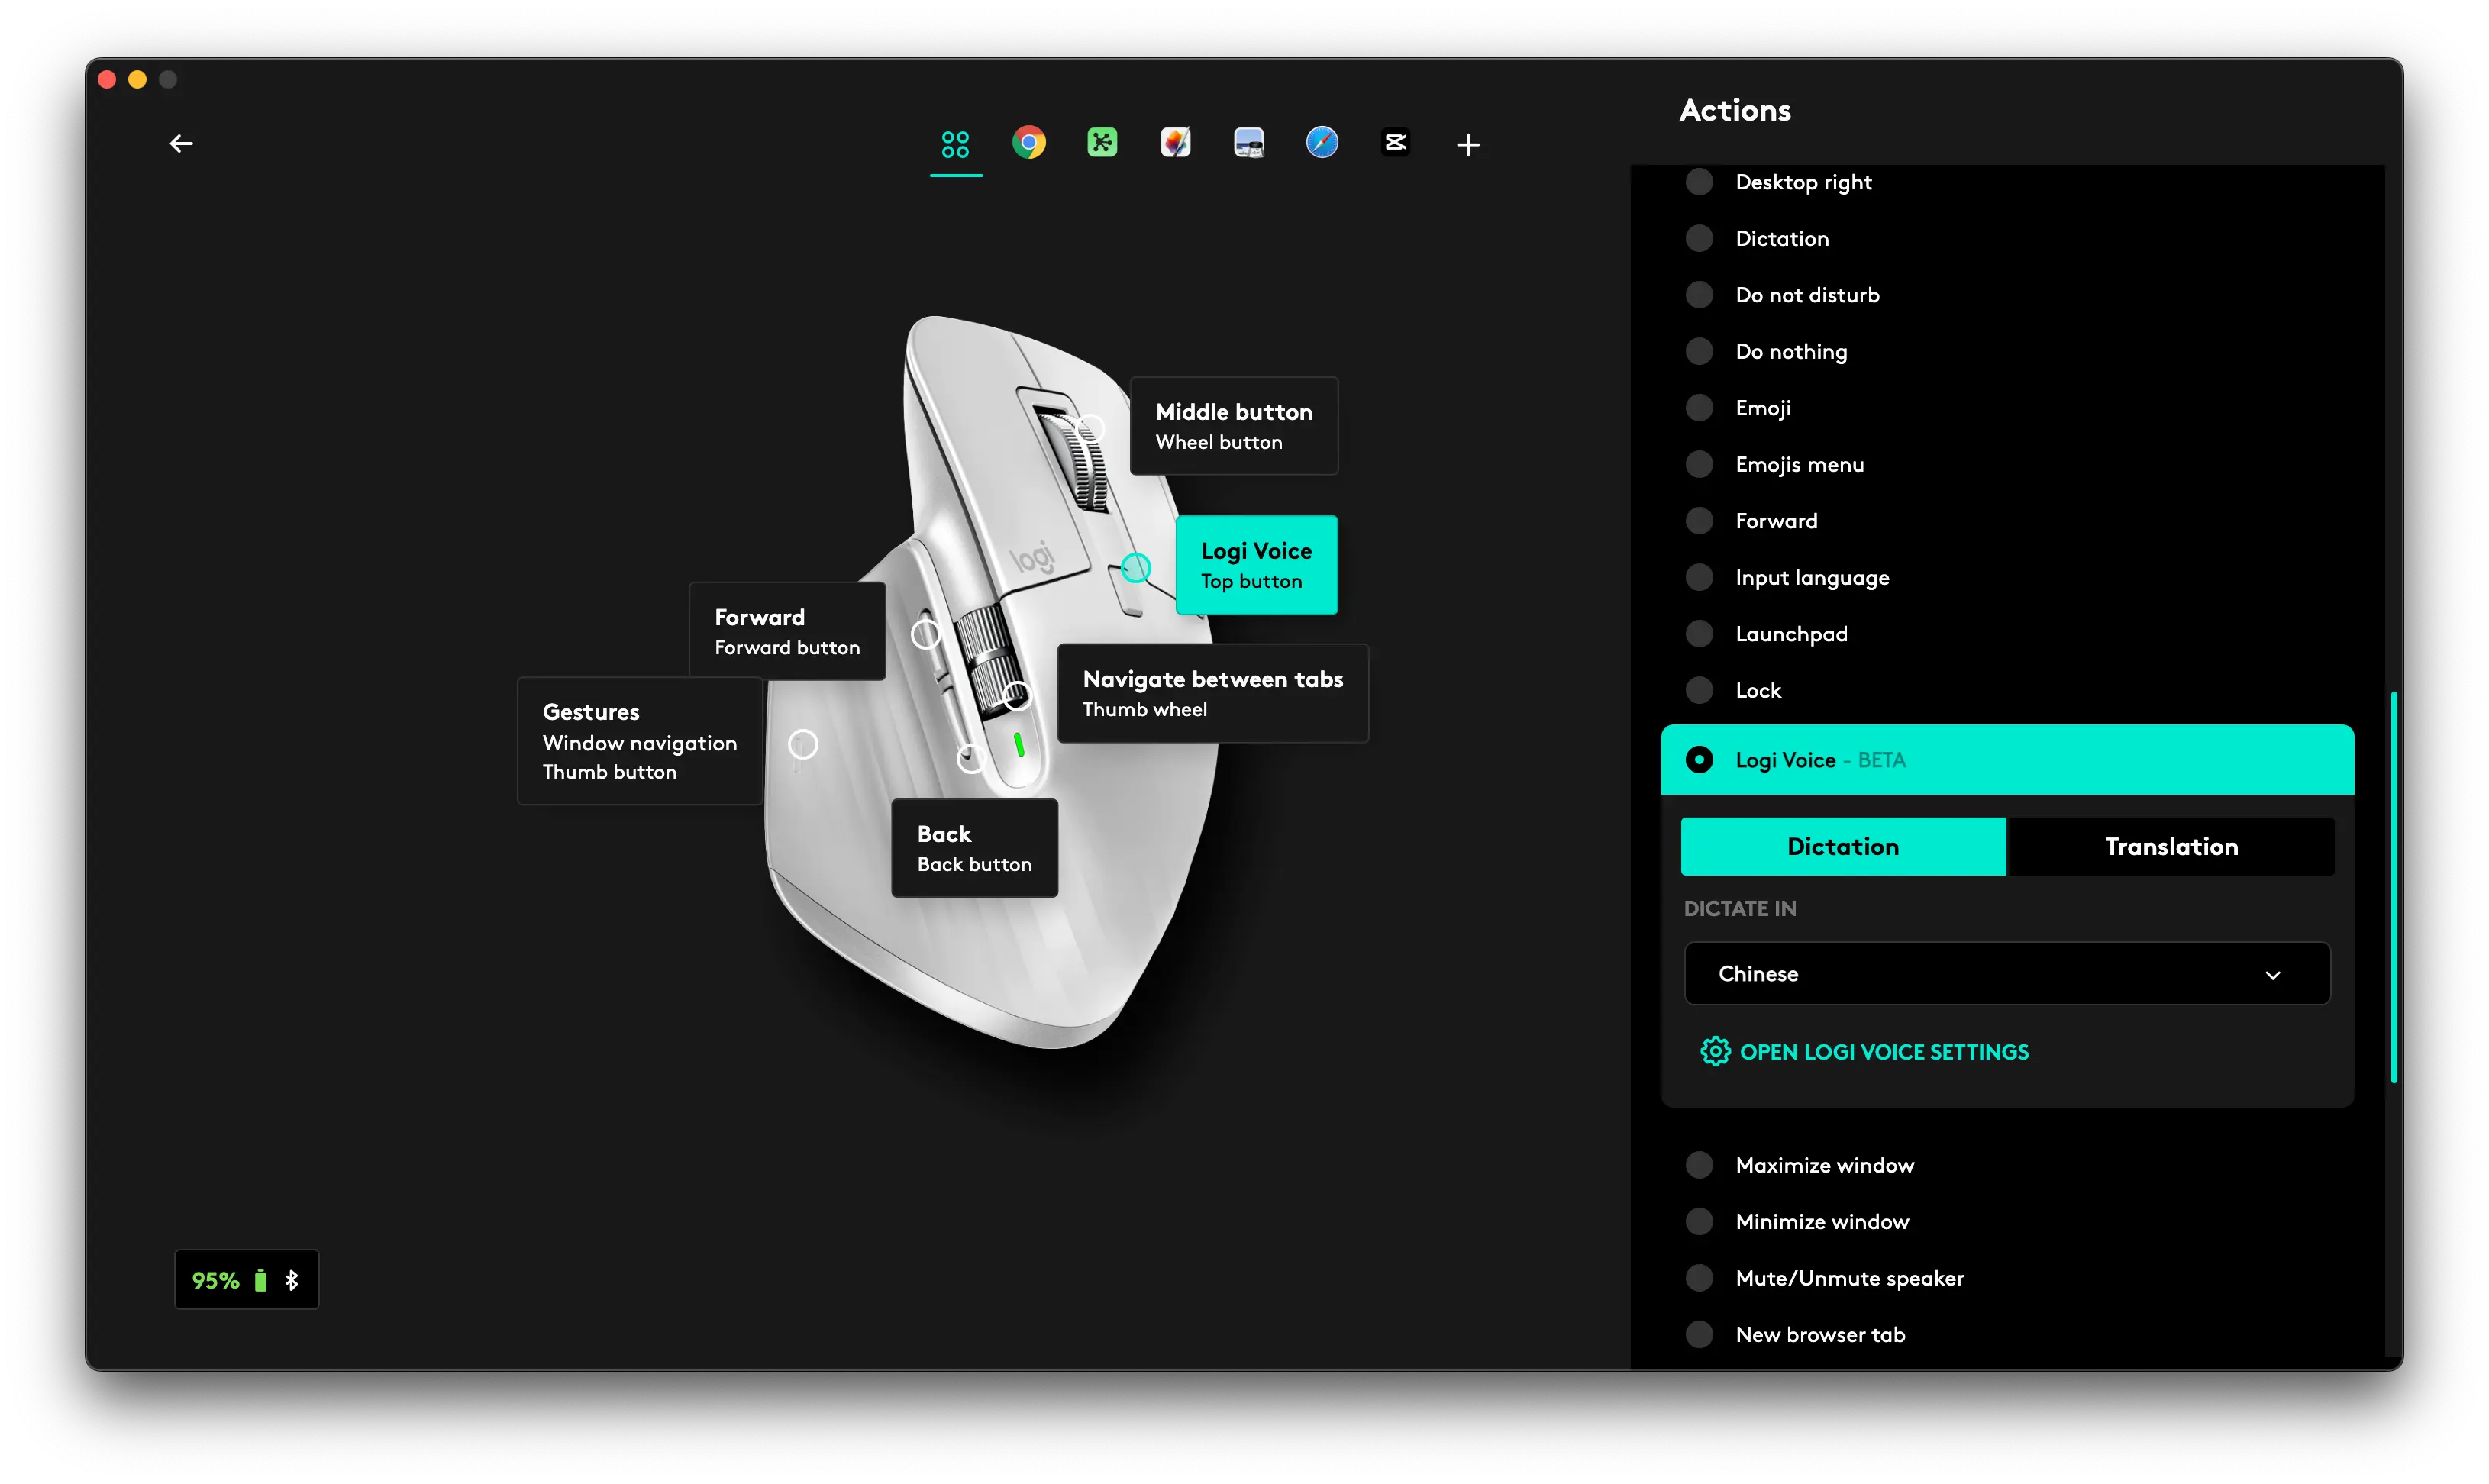This screenshot has width=2489, height=1484.
Task: Select the wheel button hotspot on the mouse
Action: 1090,428
